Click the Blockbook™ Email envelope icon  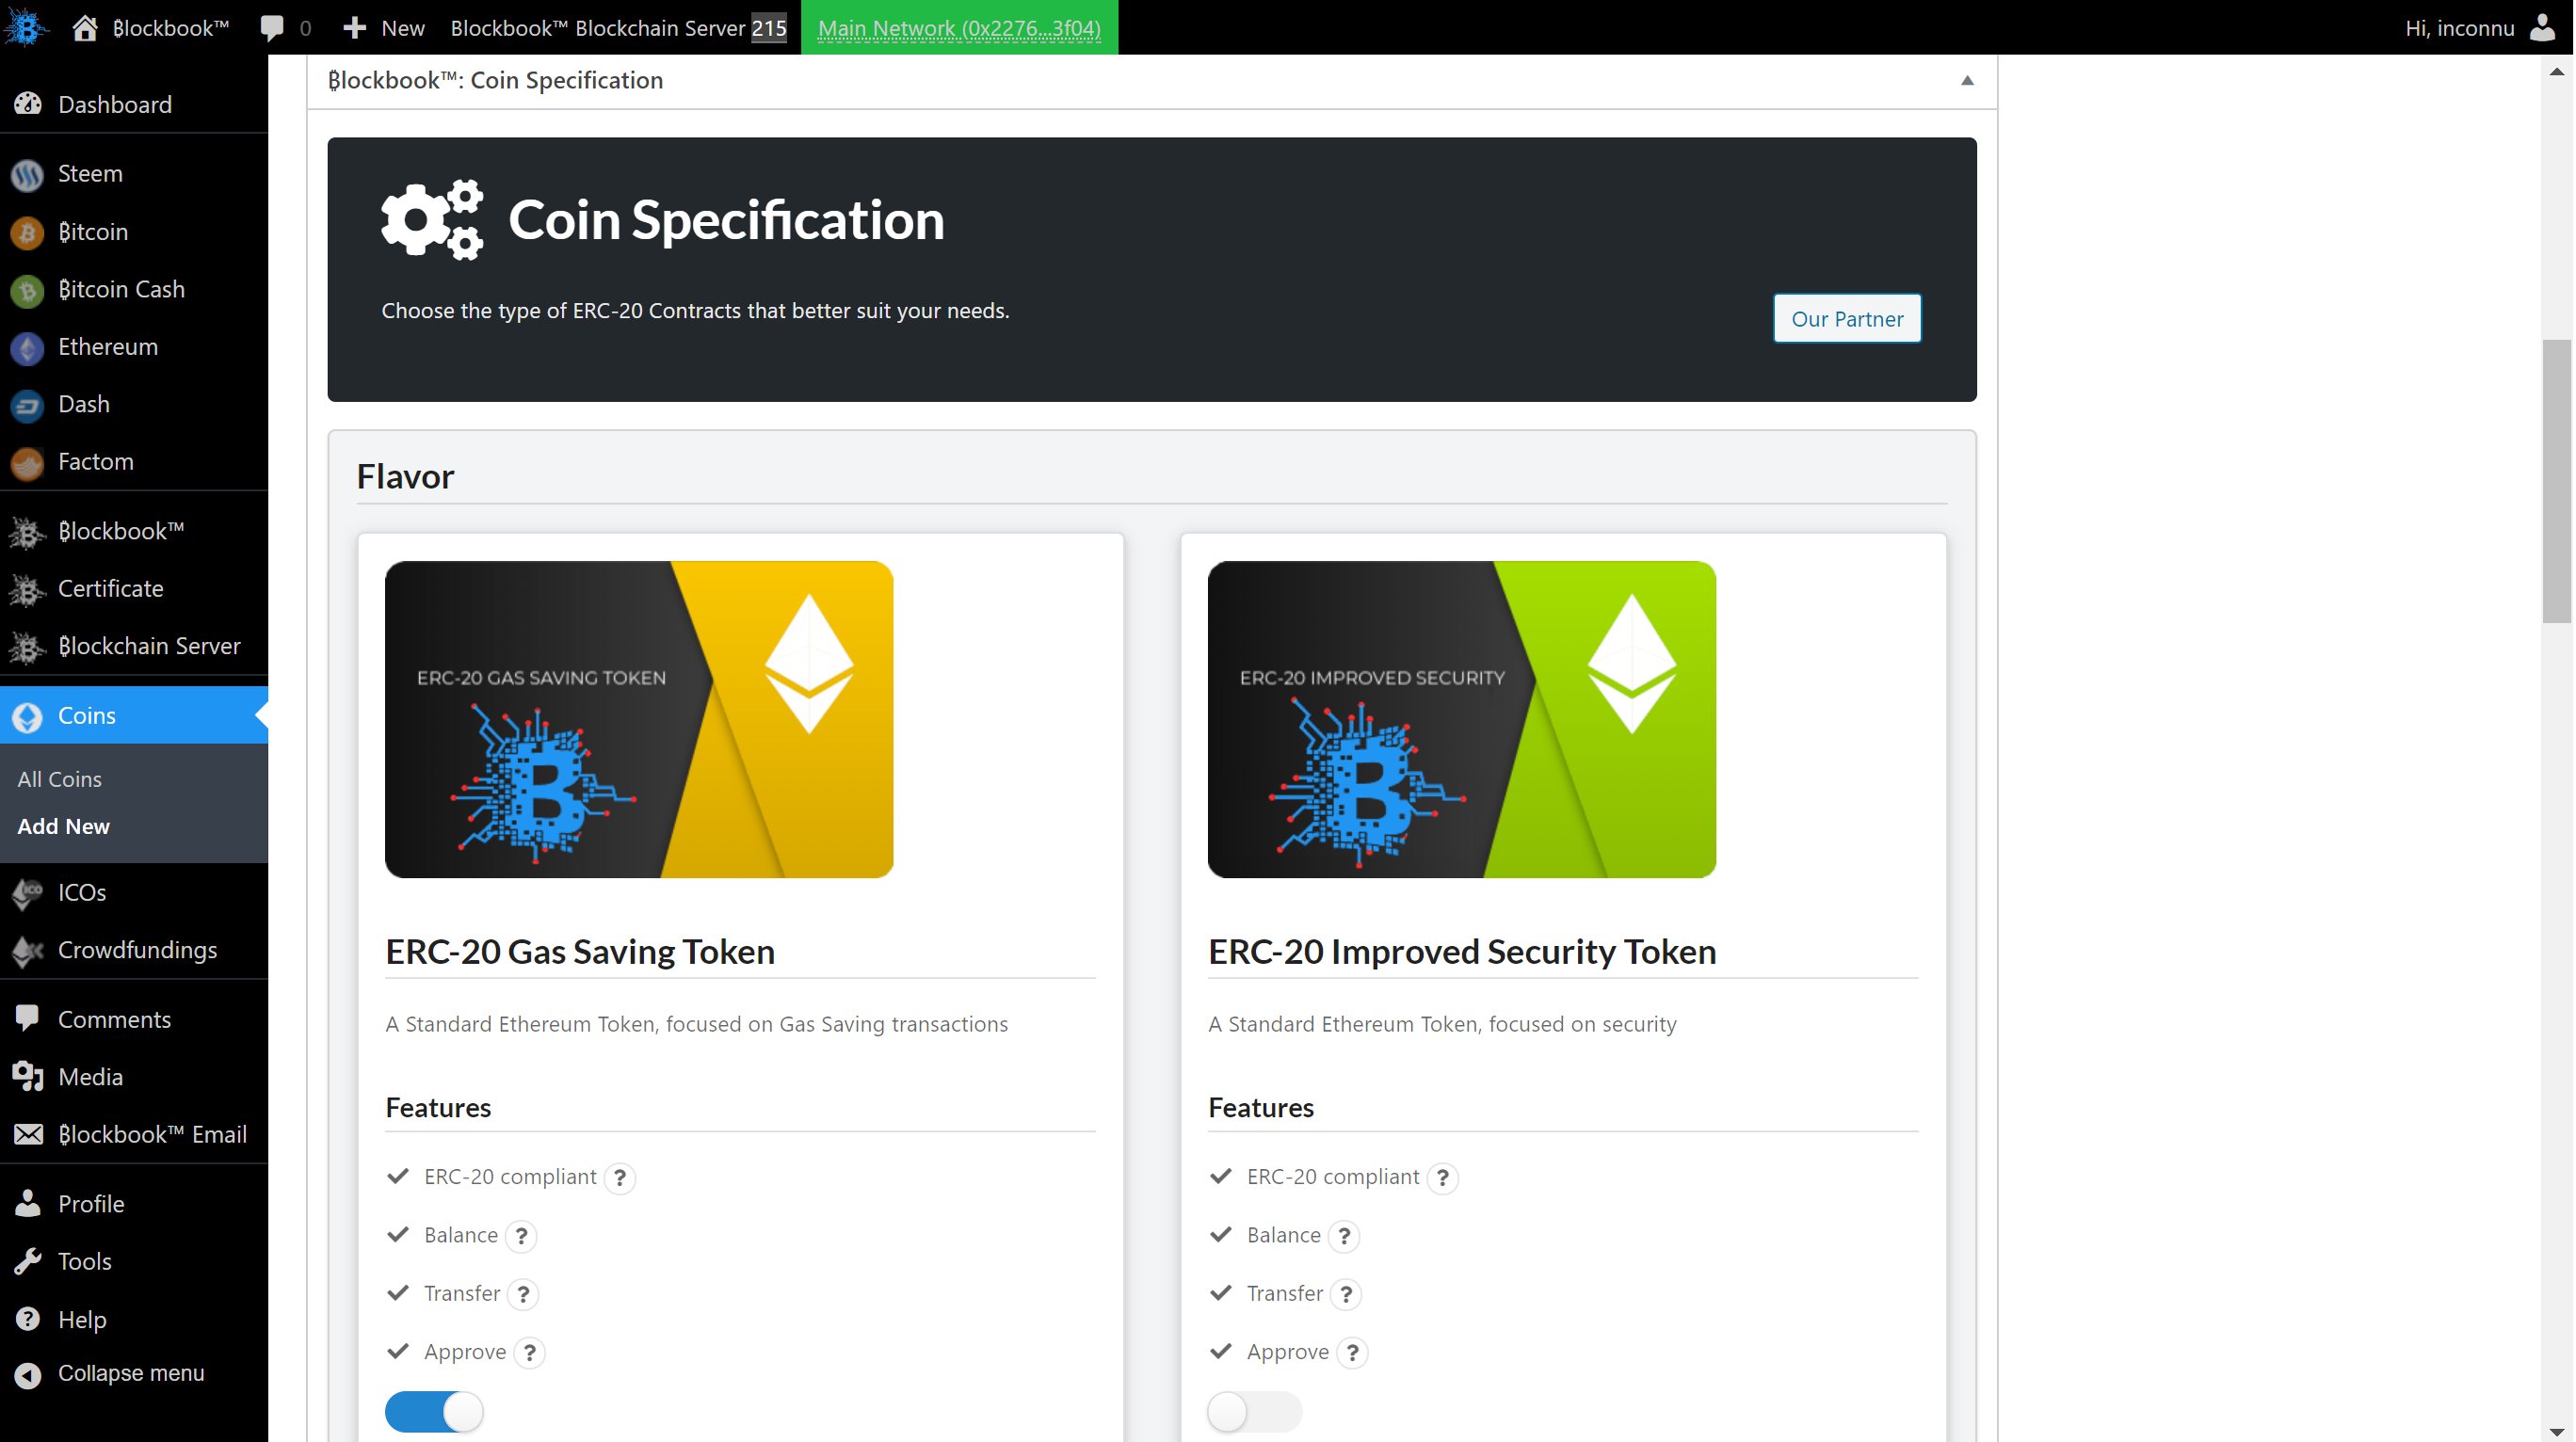28,1134
